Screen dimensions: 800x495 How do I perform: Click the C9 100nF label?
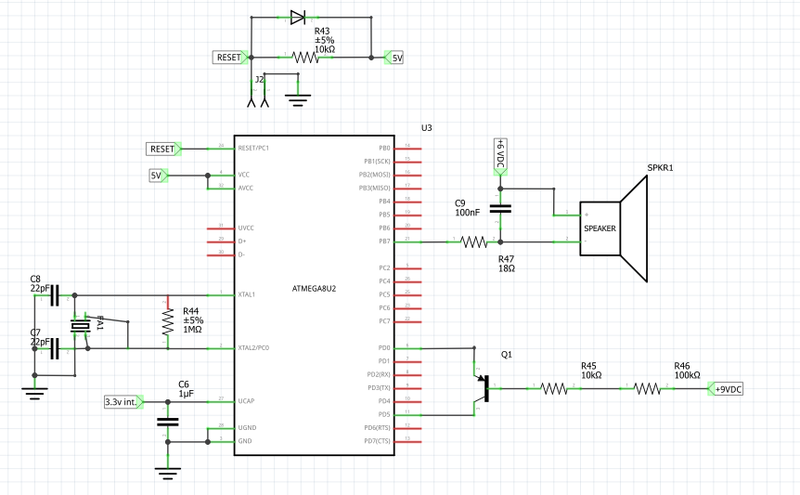[x=467, y=208]
